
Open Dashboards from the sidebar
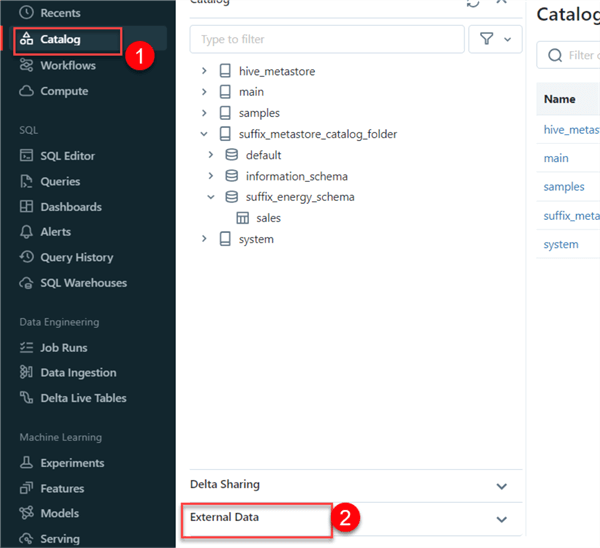[x=70, y=207]
